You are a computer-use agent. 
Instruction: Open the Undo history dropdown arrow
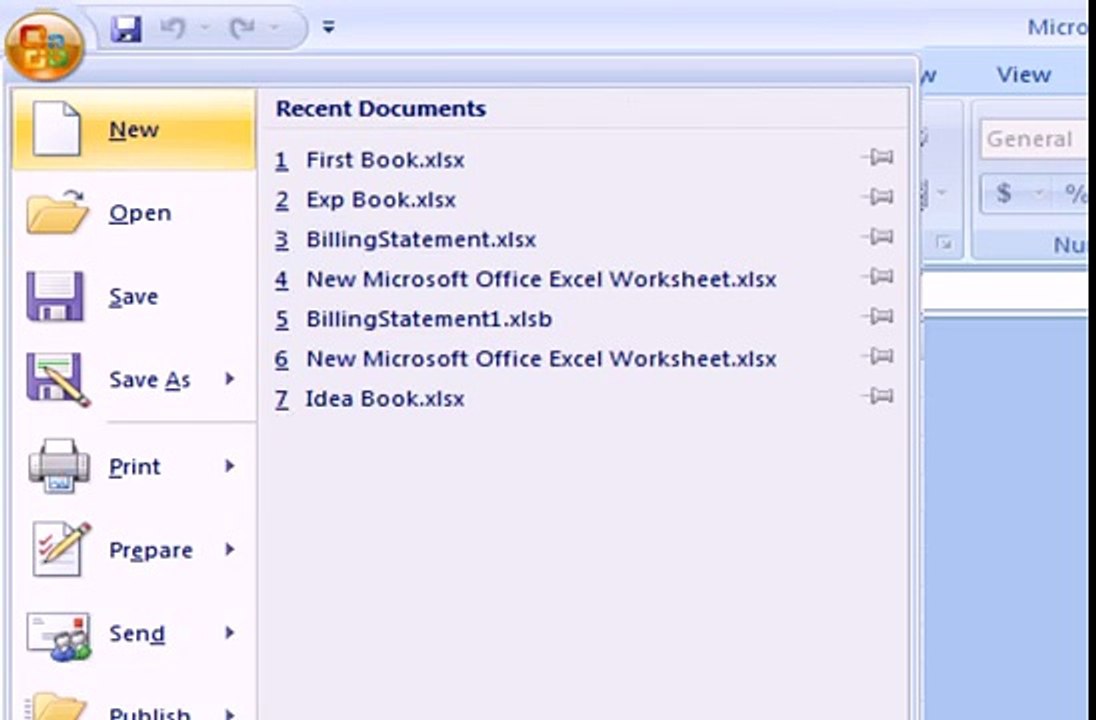coord(205,28)
